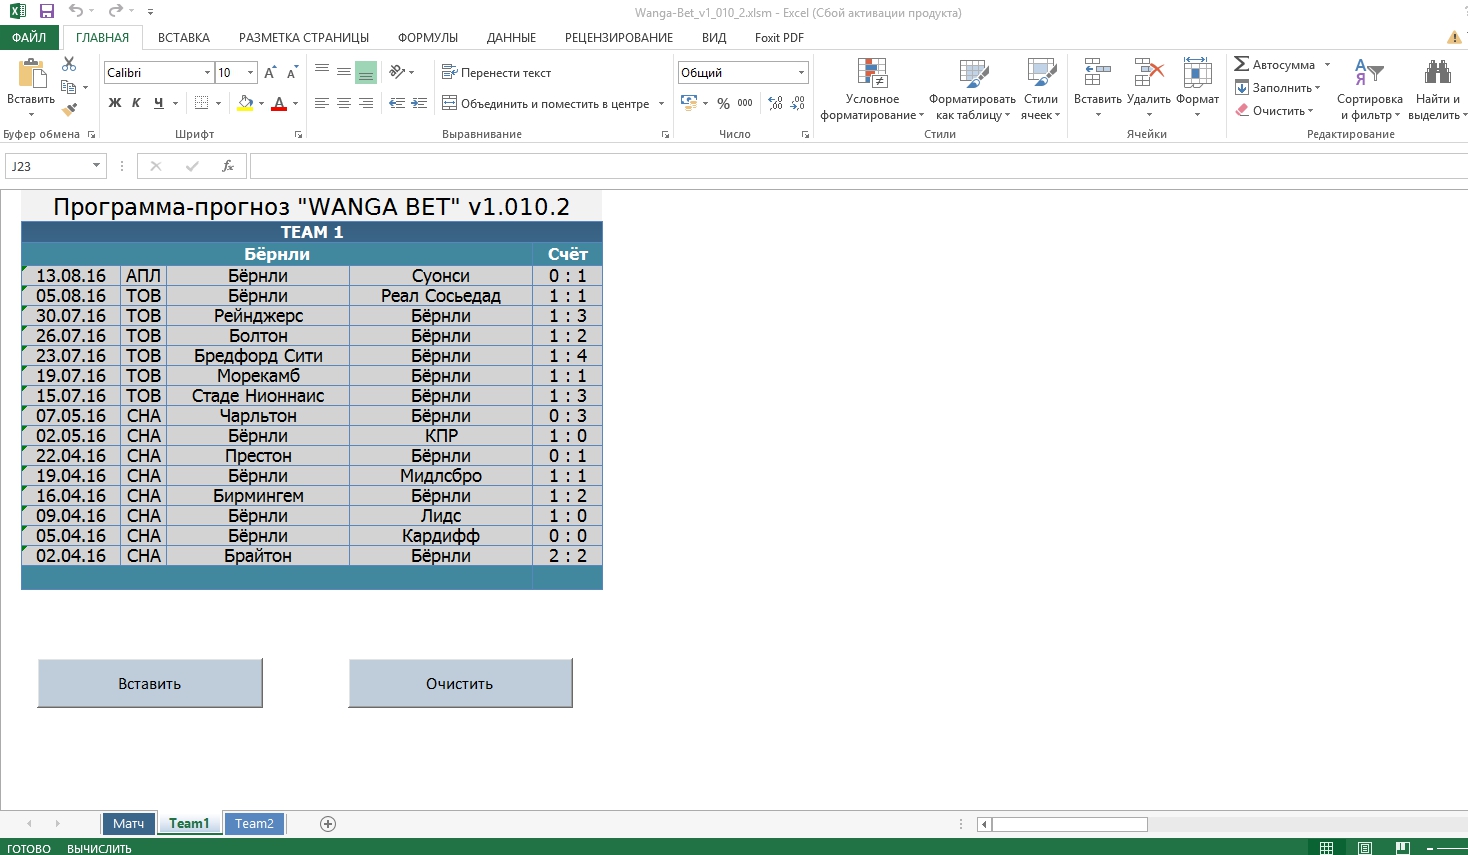Click the decrease indent icon
Viewport: 1468px width, 855px height.
[x=397, y=103]
